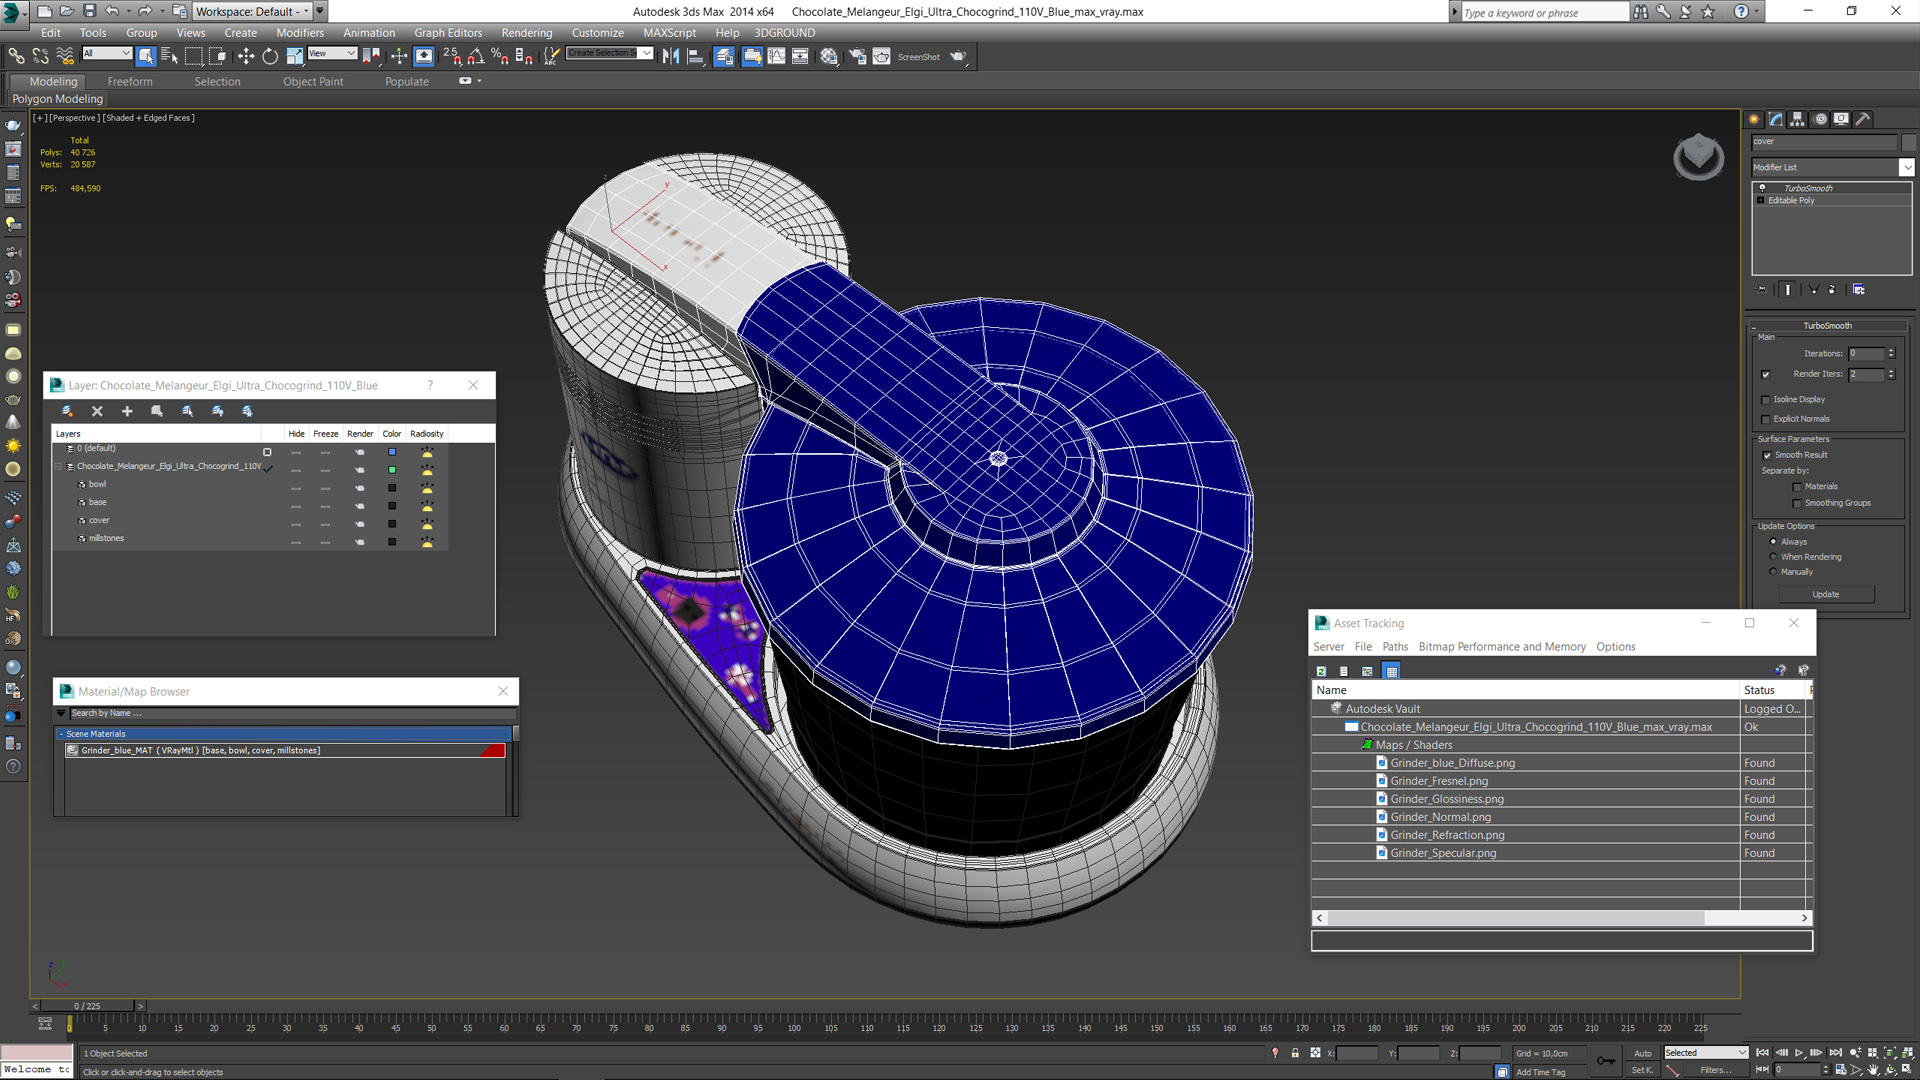Open Select by Name dialog
The width and height of the screenshot is (1920, 1080).
(169, 56)
